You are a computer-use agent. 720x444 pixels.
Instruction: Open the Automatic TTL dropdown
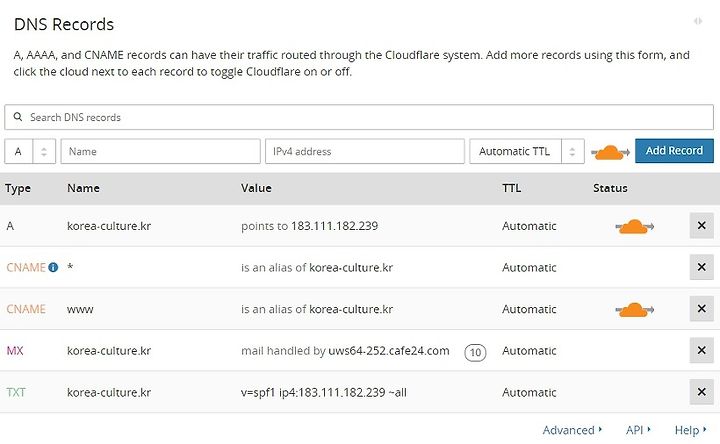pos(527,152)
